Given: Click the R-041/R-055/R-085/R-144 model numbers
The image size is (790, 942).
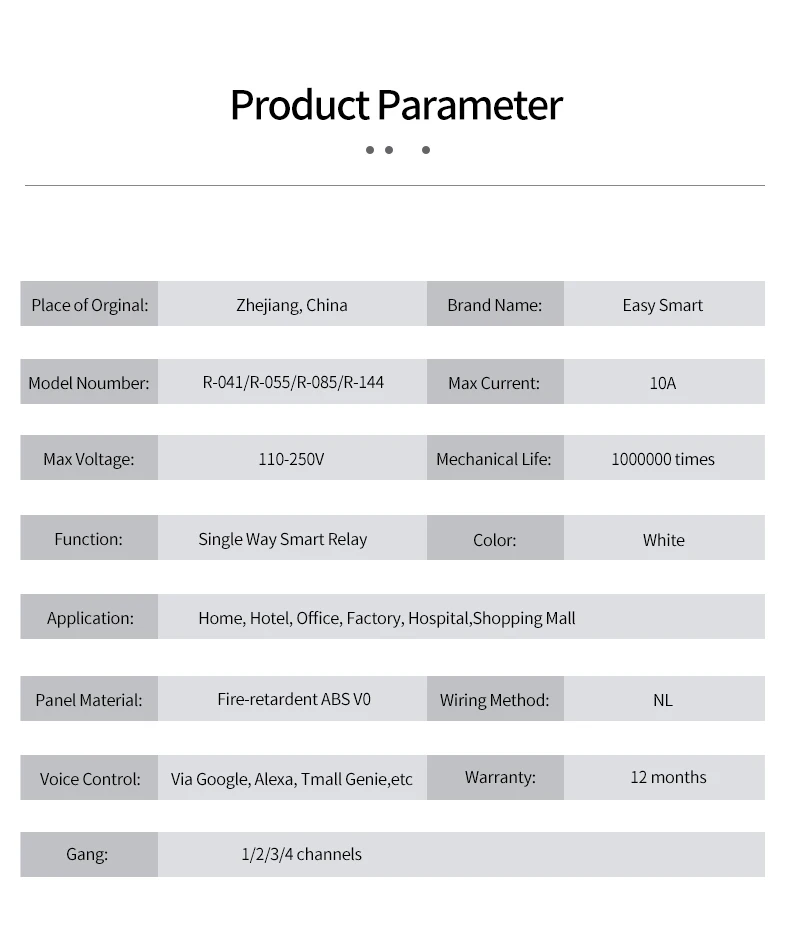Looking at the screenshot, I should tap(293, 382).
